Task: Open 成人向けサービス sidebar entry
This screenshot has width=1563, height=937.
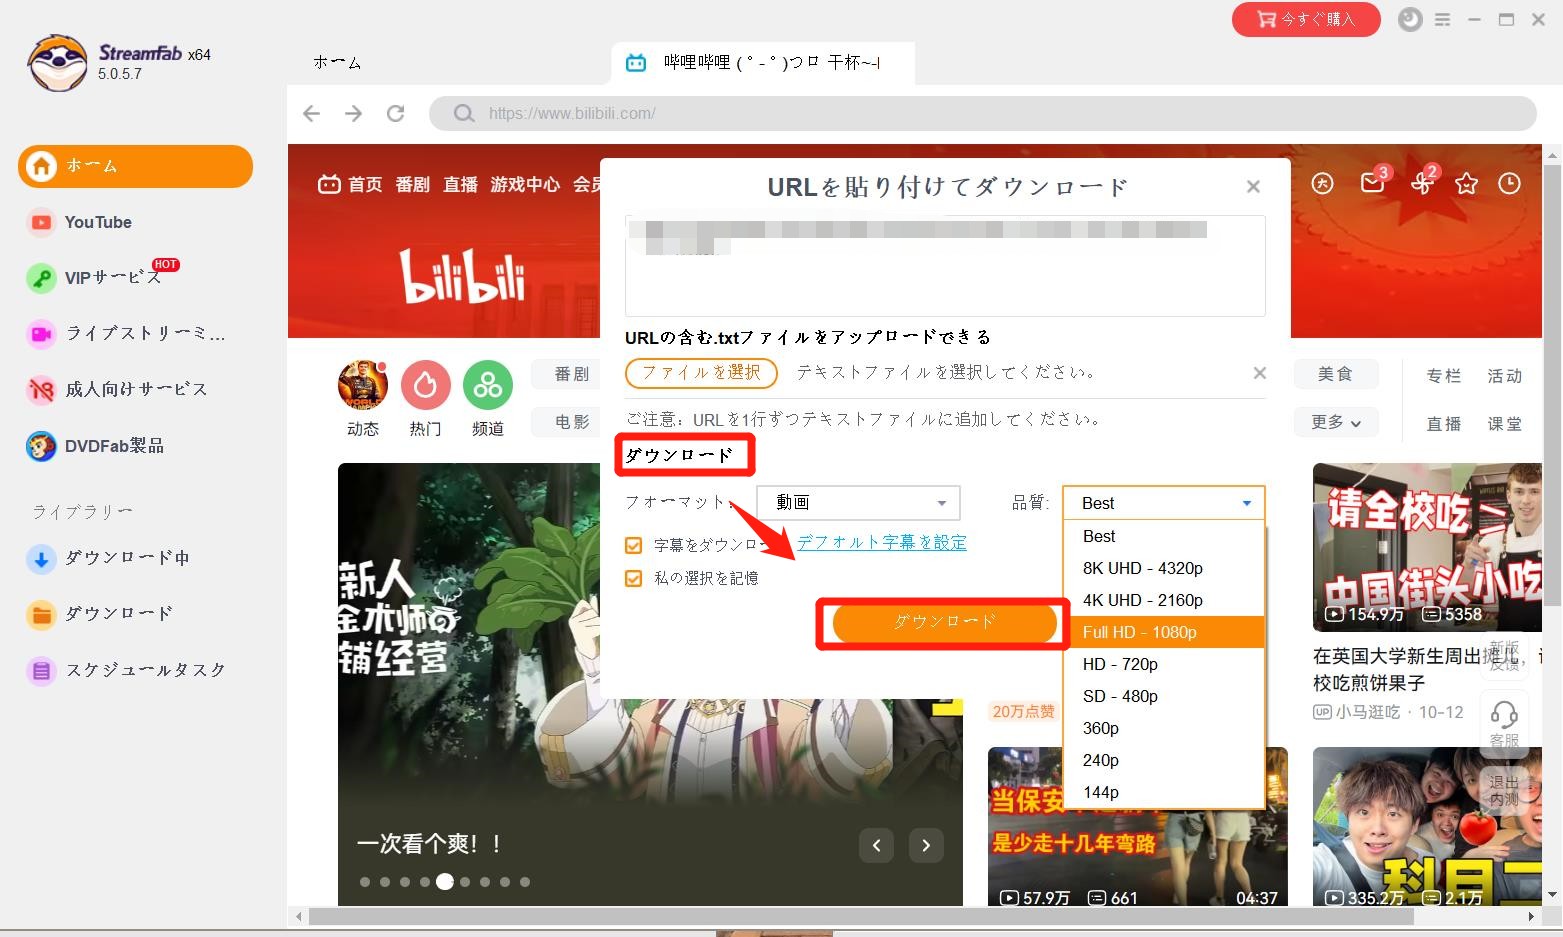Action: 118,389
